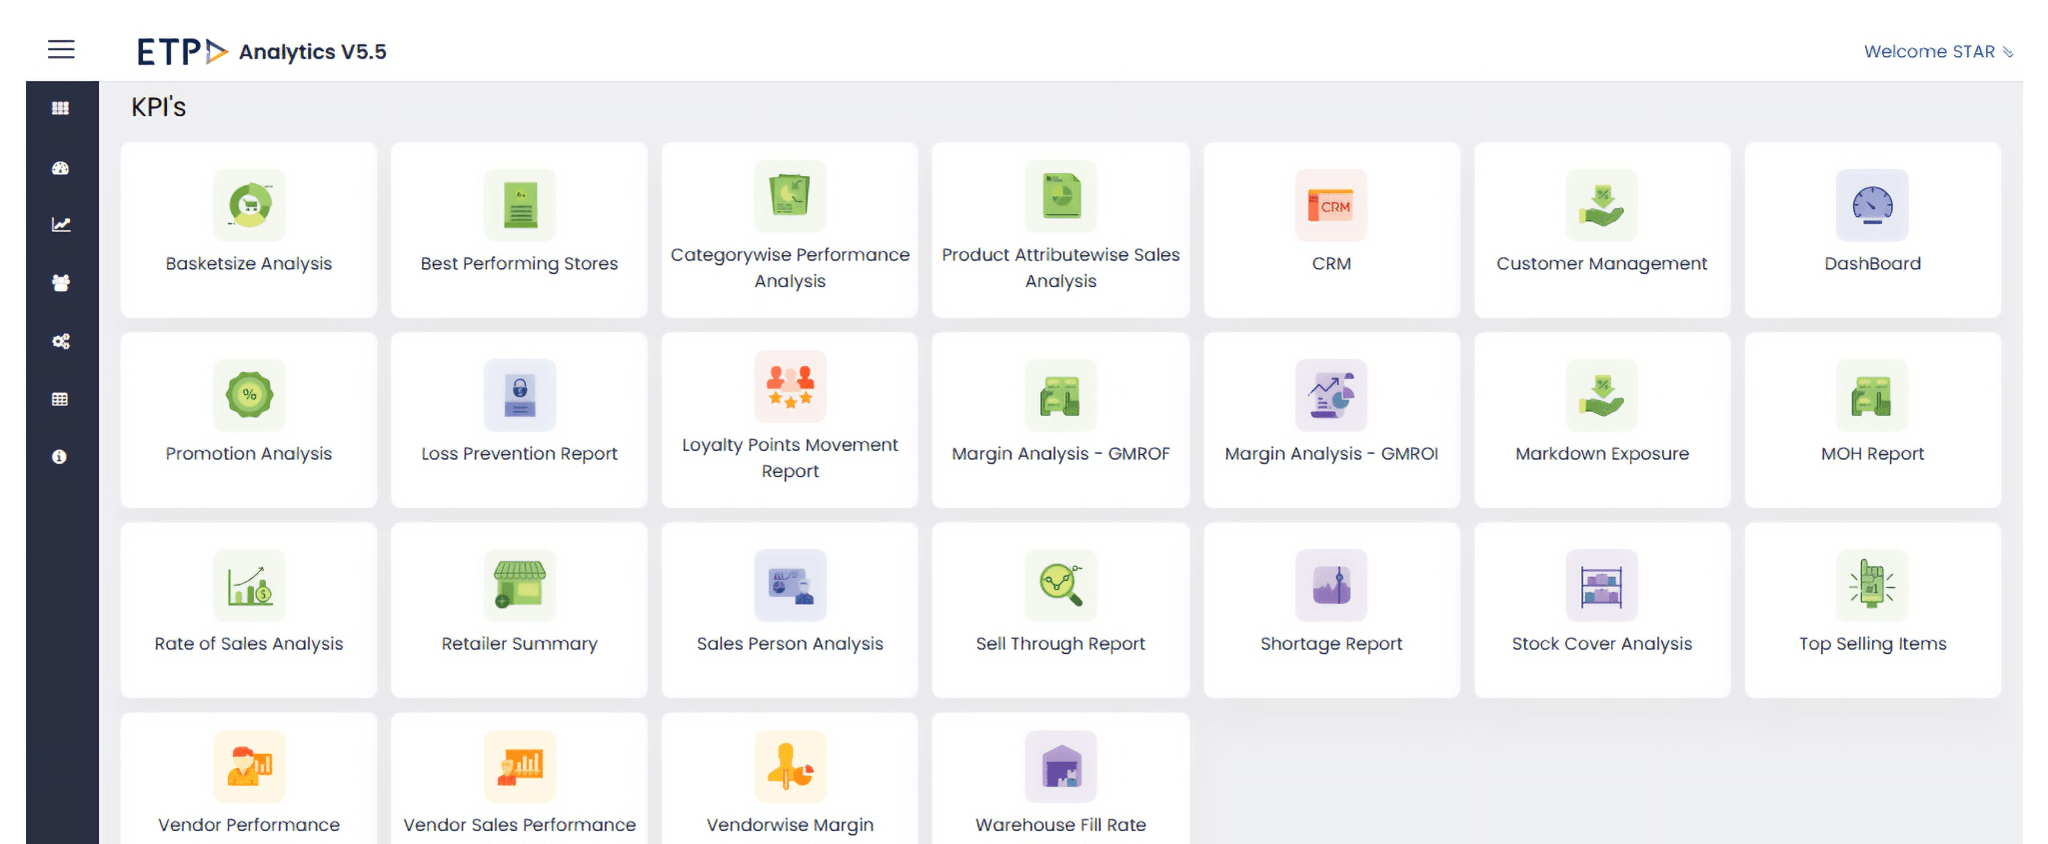The height and width of the screenshot is (844, 2048).
Task: Select the Top Selling Items icon
Action: pyautogui.click(x=1872, y=585)
